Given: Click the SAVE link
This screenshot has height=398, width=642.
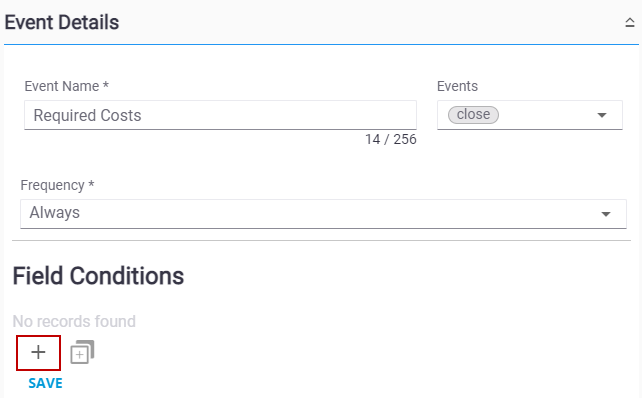Looking at the screenshot, I should pos(45,383).
